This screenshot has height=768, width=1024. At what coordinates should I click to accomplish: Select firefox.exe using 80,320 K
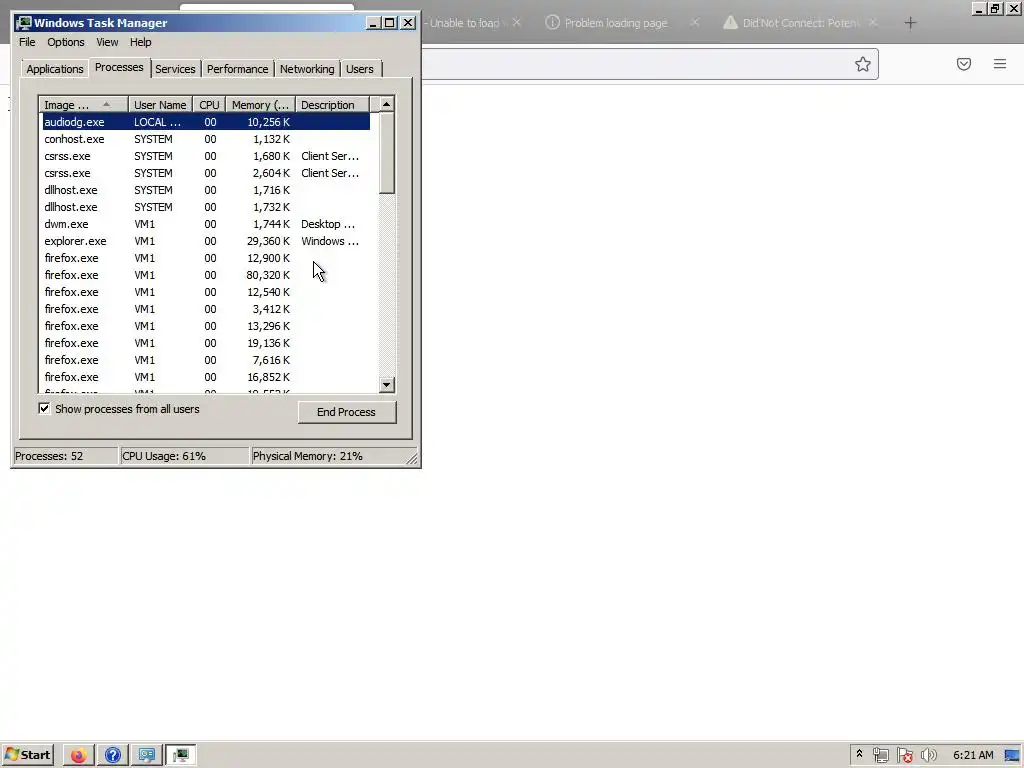[206, 275]
